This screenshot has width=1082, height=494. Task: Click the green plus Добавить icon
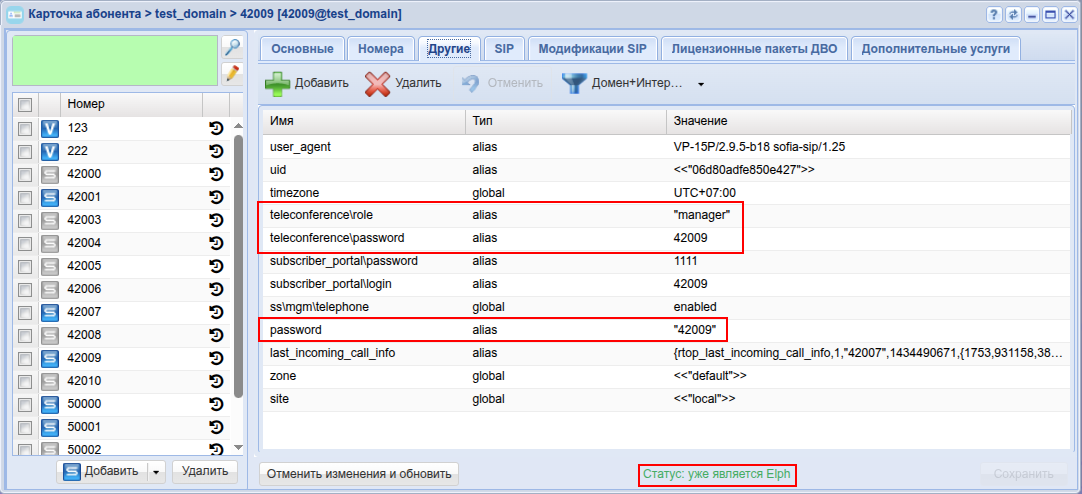[277, 83]
